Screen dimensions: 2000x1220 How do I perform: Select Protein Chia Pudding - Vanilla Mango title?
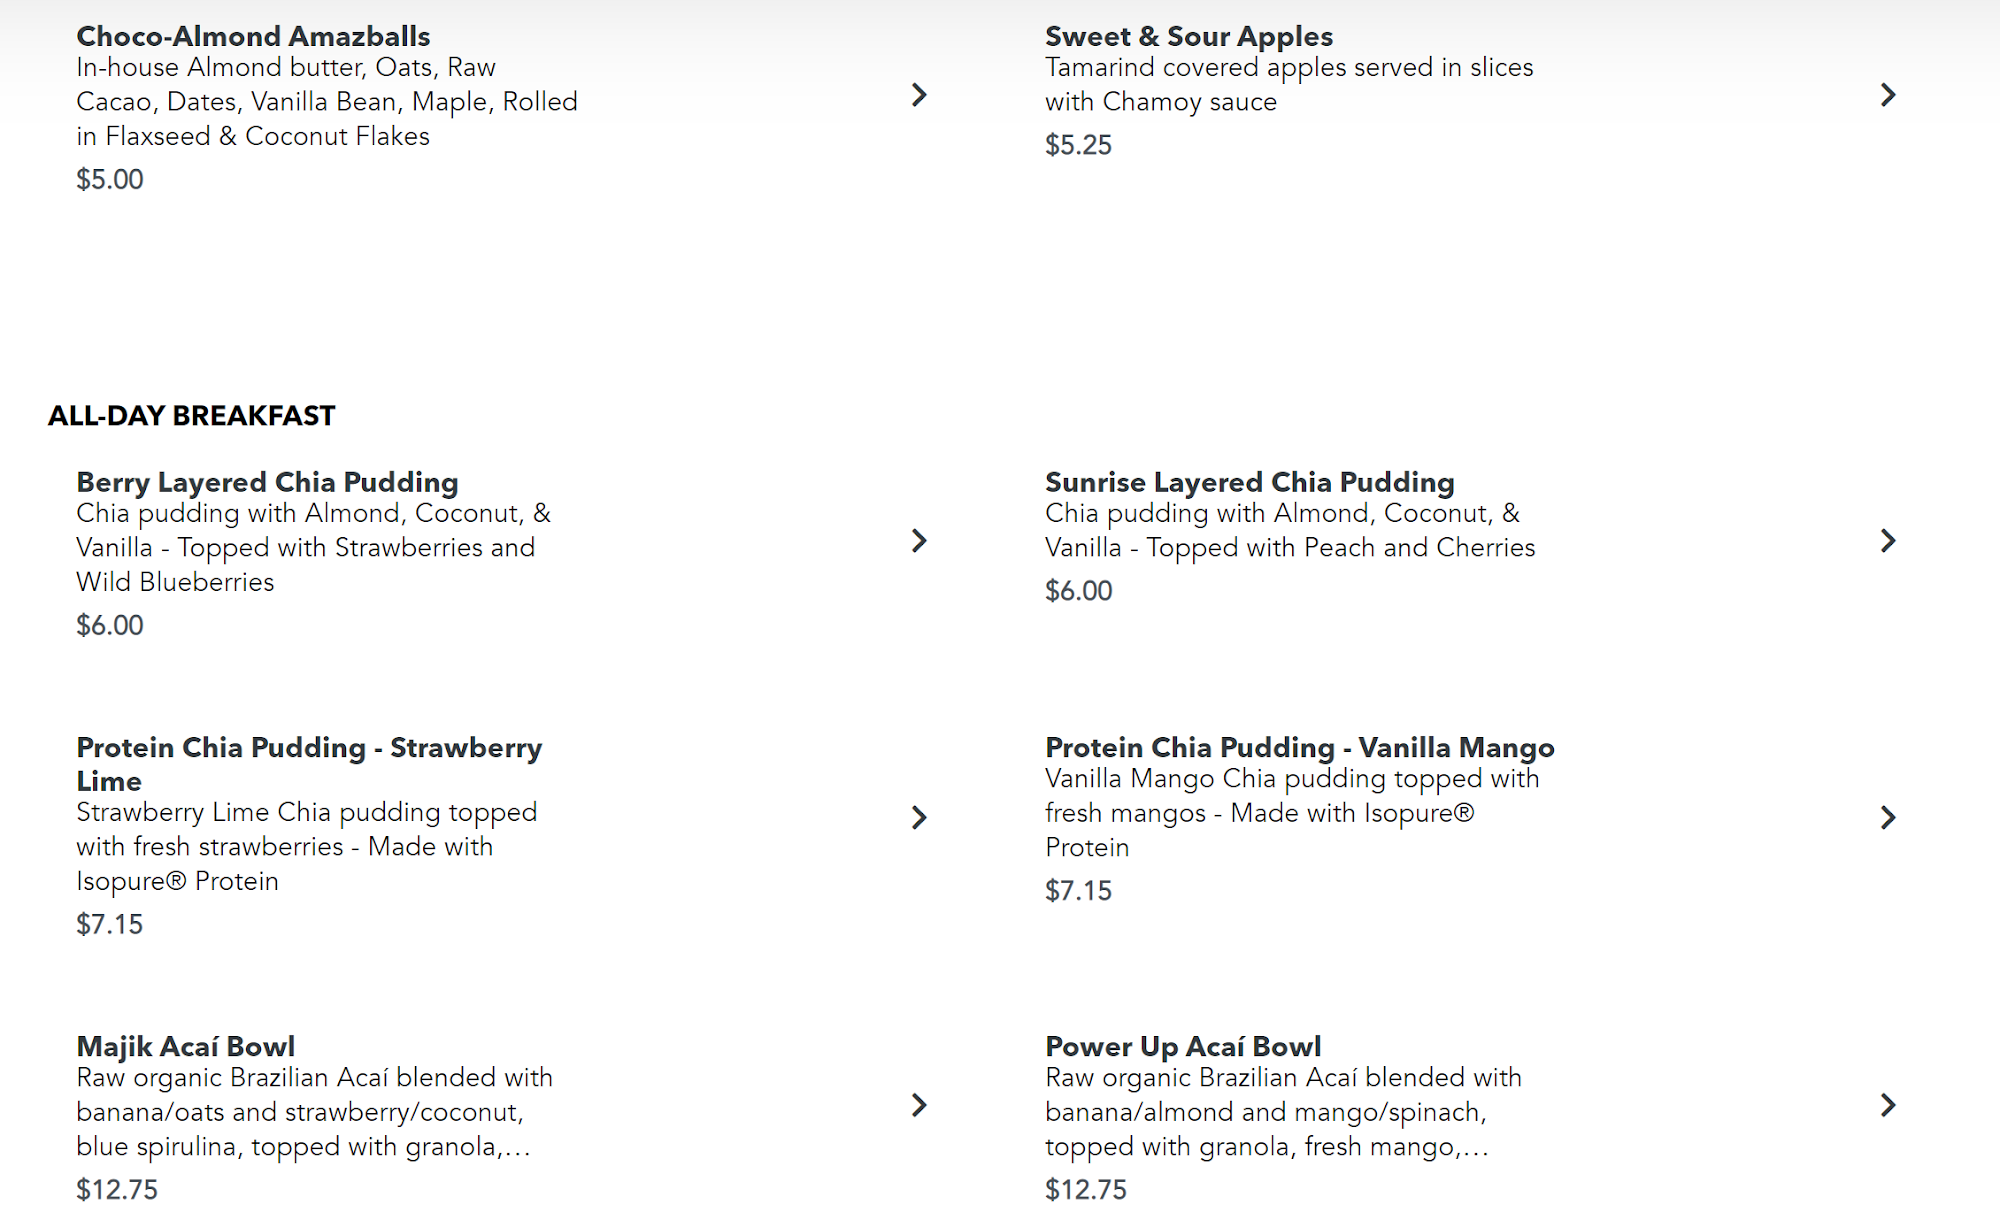point(1299,748)
